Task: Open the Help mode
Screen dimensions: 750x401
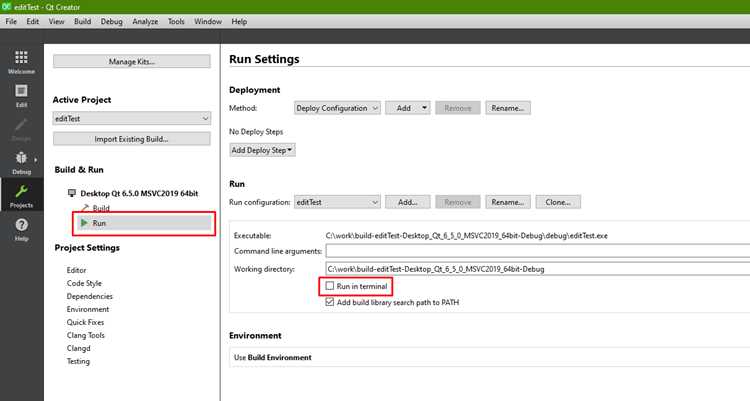Action: click(x=22, y=230)
